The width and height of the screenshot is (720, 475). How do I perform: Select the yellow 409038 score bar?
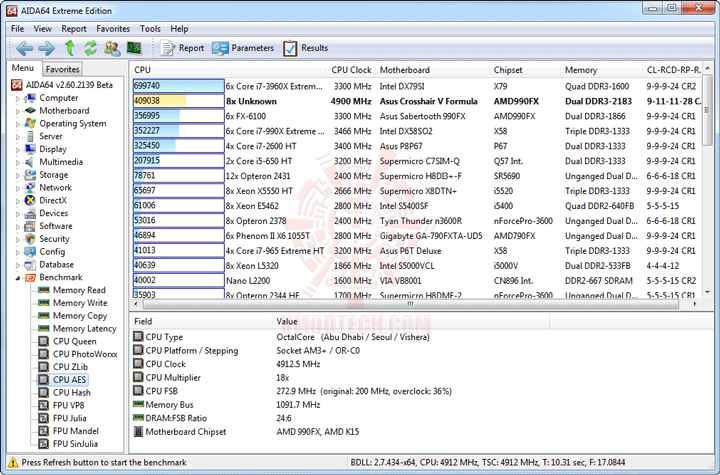(179, 101)
